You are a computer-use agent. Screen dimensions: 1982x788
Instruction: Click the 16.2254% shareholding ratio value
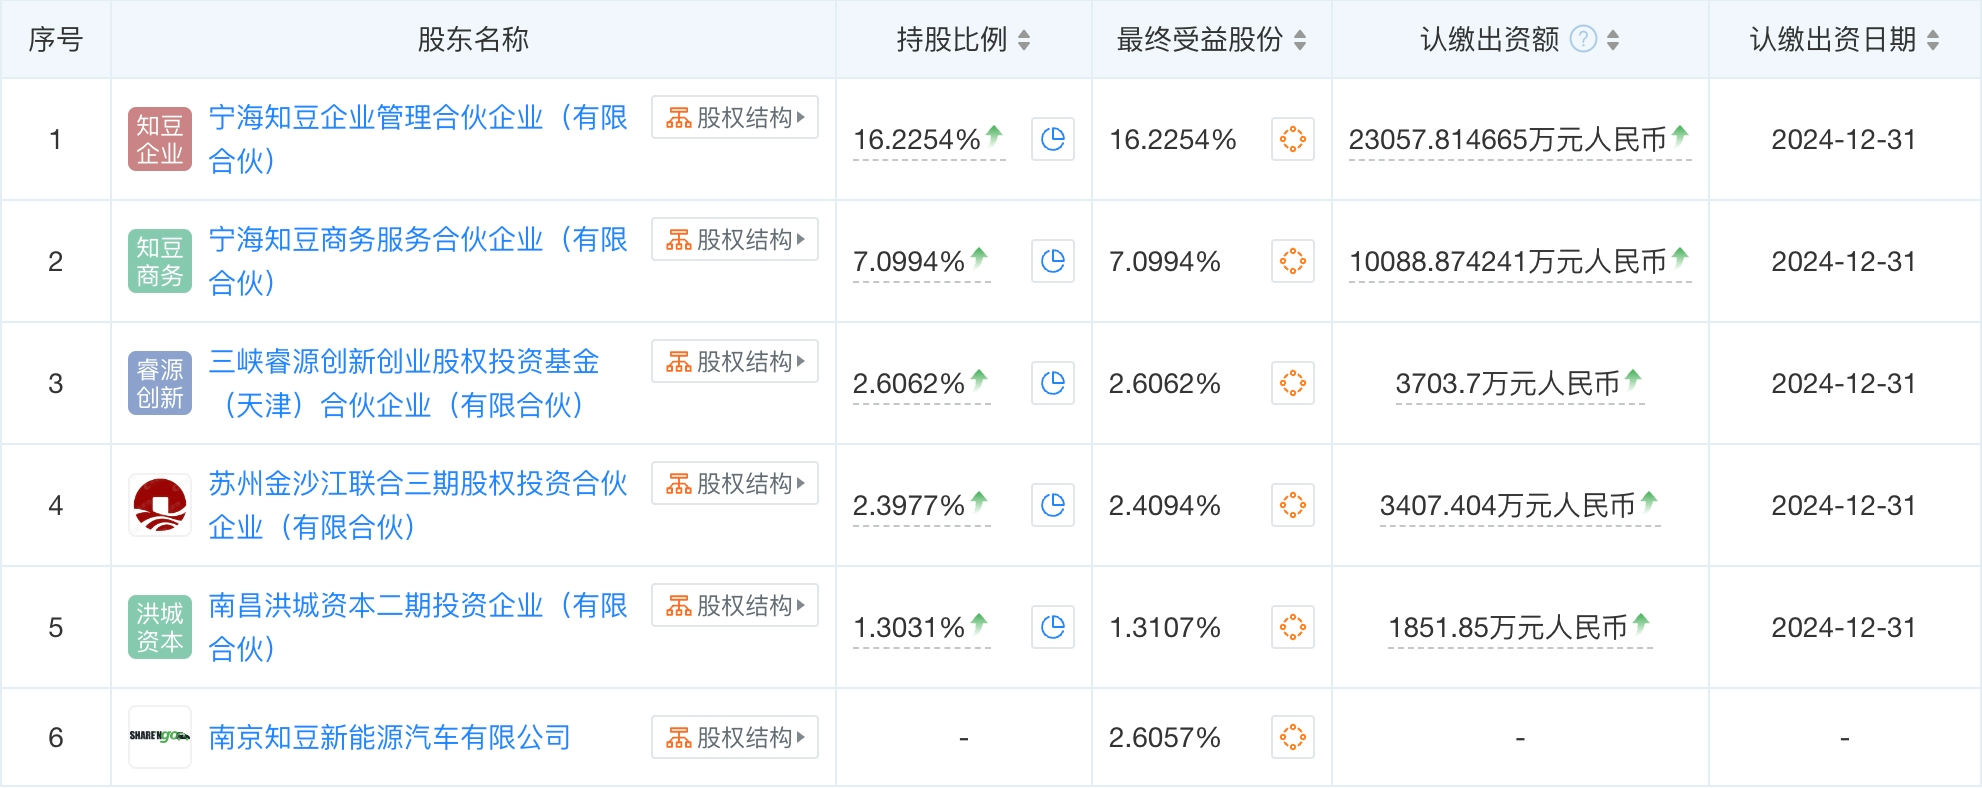click(x=917, y=140)
